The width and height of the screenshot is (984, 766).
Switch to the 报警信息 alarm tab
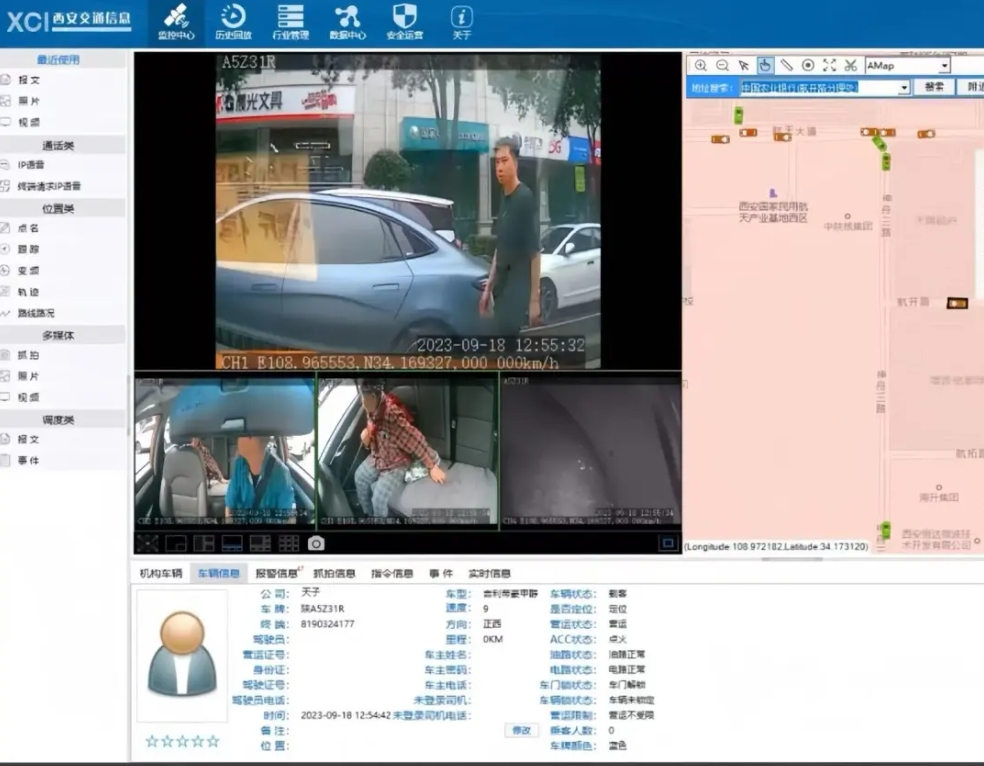click(277, 574)
